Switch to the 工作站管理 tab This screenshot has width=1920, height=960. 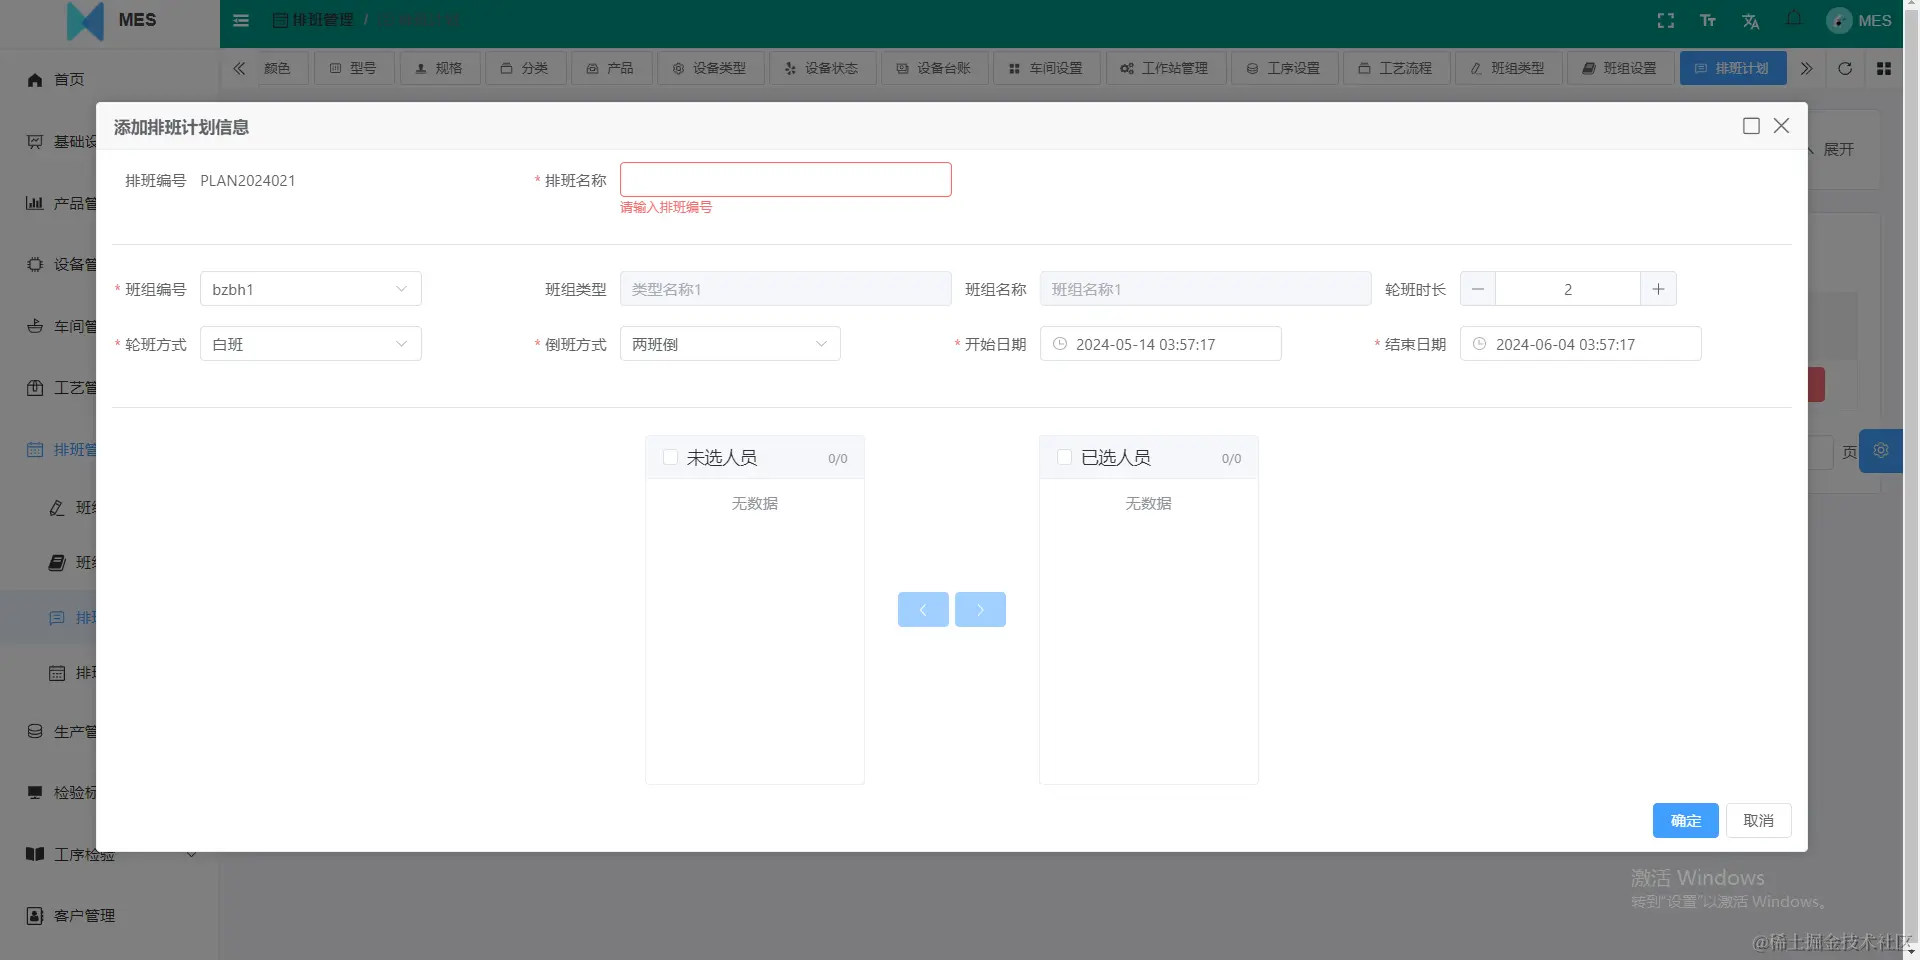pos(1166,68)
